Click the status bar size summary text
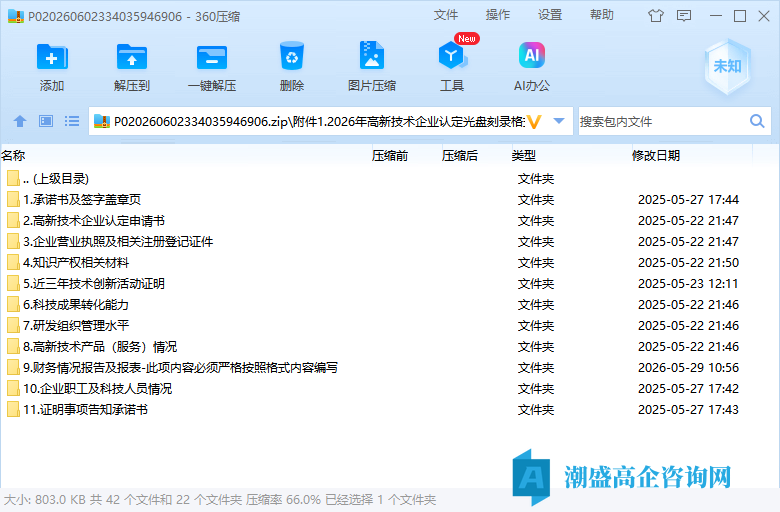Viewport: 780px width, 512px height. point(220,500)
